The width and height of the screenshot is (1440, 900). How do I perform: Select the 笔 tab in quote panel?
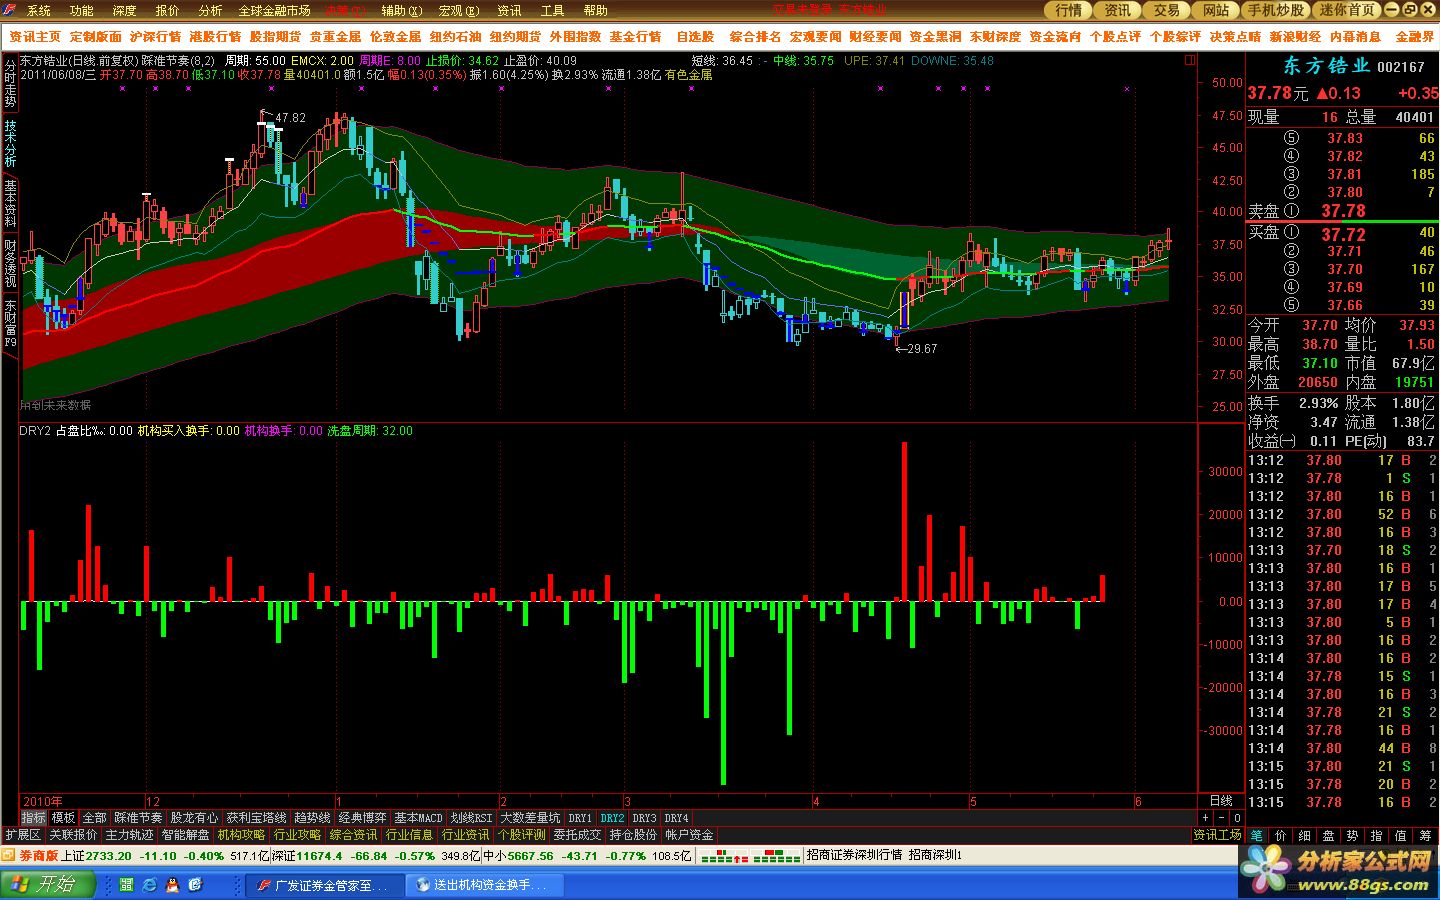pos(1257,835)
